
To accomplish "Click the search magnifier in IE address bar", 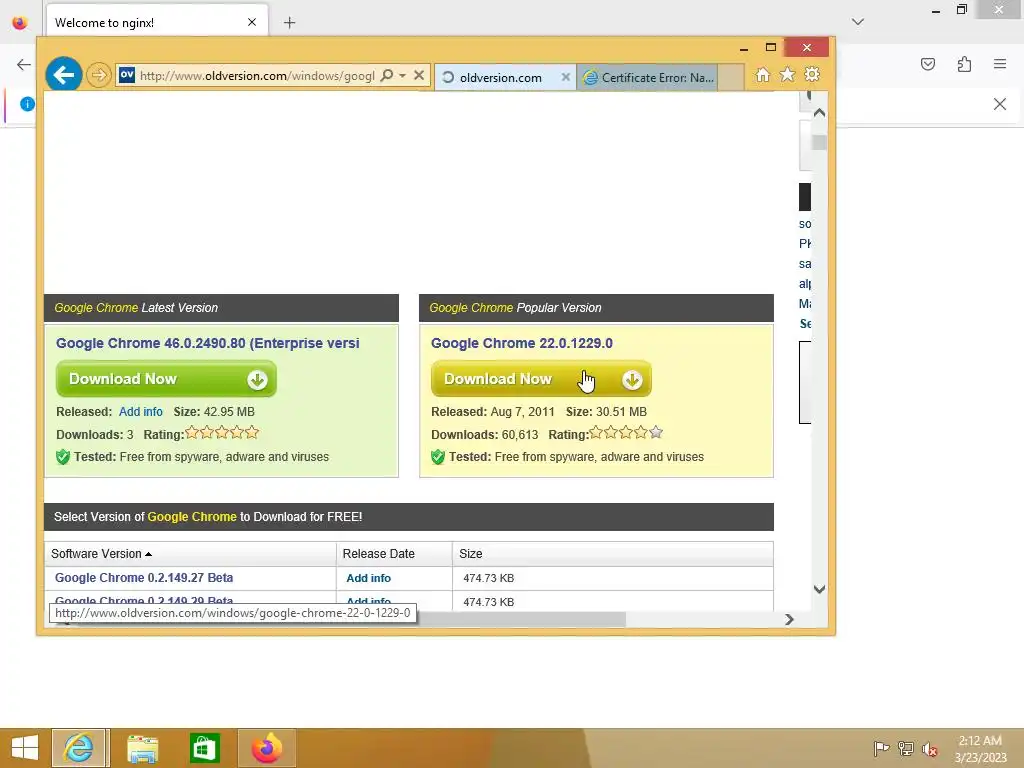I will pyautogui.click(x=387, y=75).
